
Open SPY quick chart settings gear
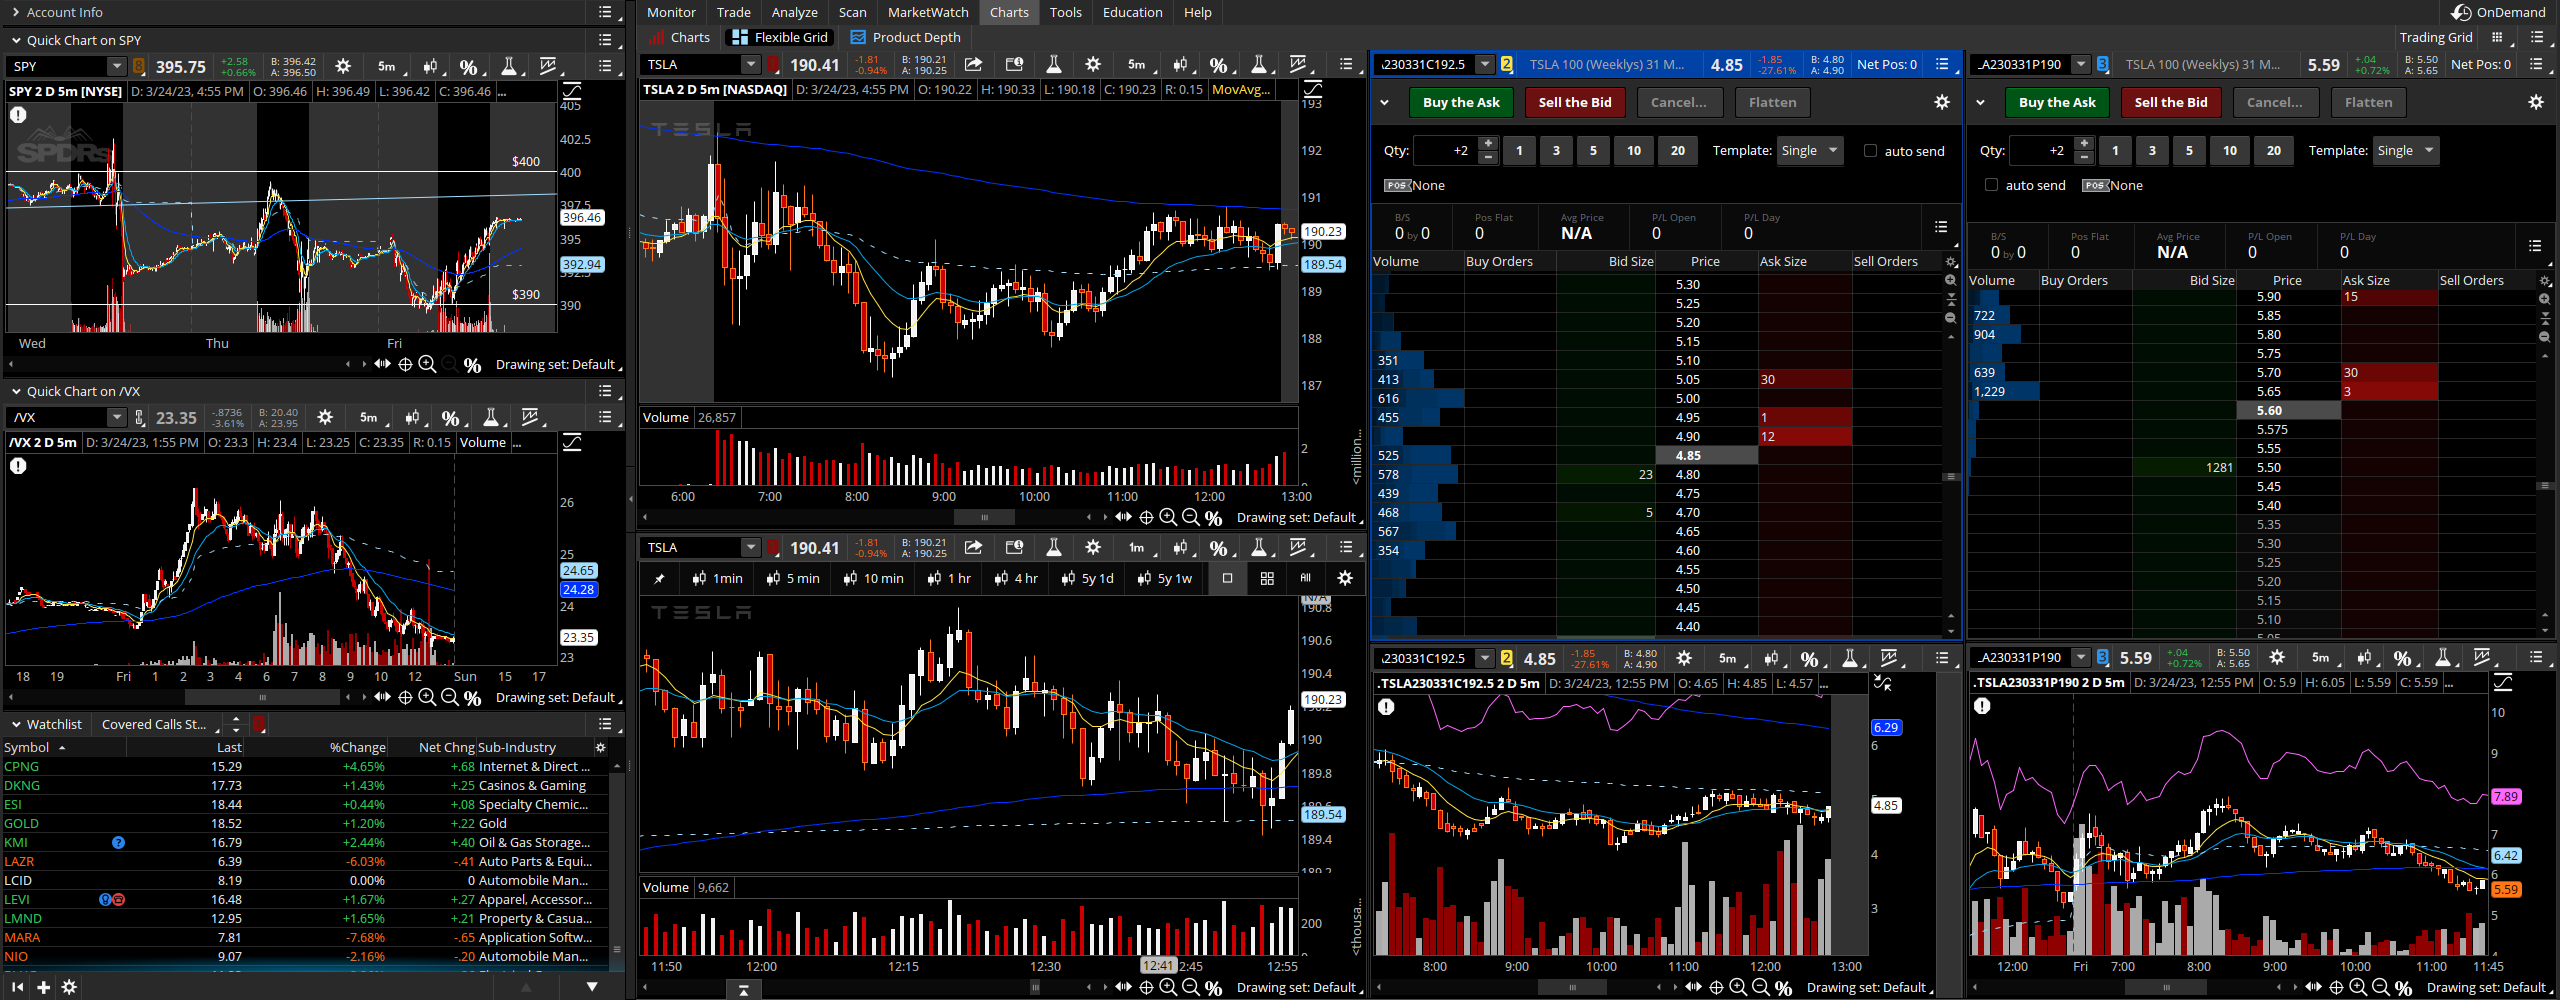pos(343,66)
